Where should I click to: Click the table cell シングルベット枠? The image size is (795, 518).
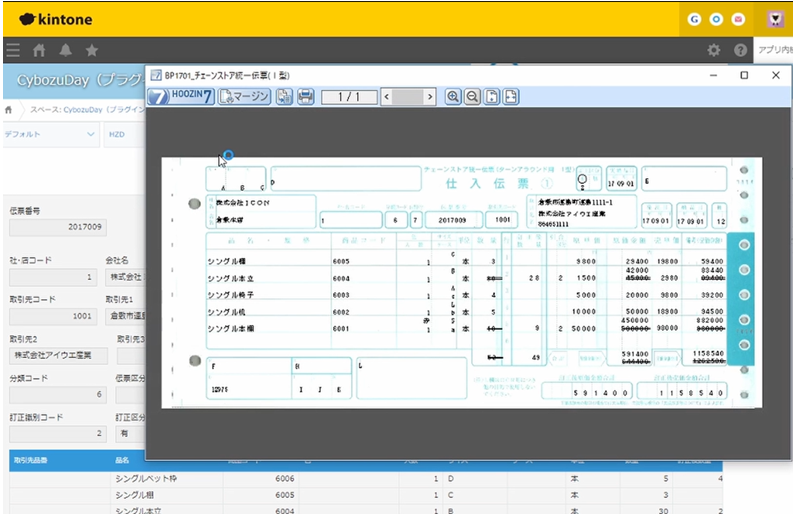(x=166, y=479)
